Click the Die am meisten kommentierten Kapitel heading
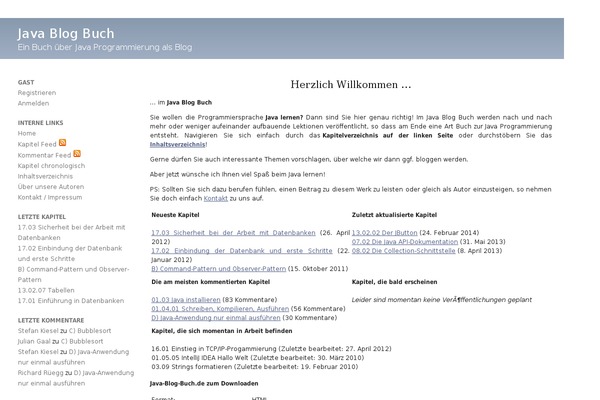The image size is (600, 400). pyautogui.click(x=210, y=282)
